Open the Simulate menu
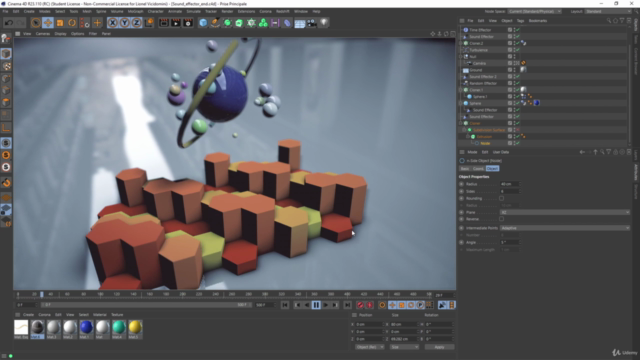 (x=193, y=11)
